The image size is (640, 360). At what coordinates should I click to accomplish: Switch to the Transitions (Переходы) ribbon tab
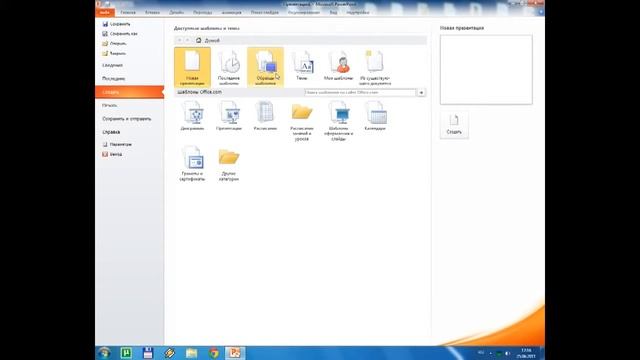202,13
